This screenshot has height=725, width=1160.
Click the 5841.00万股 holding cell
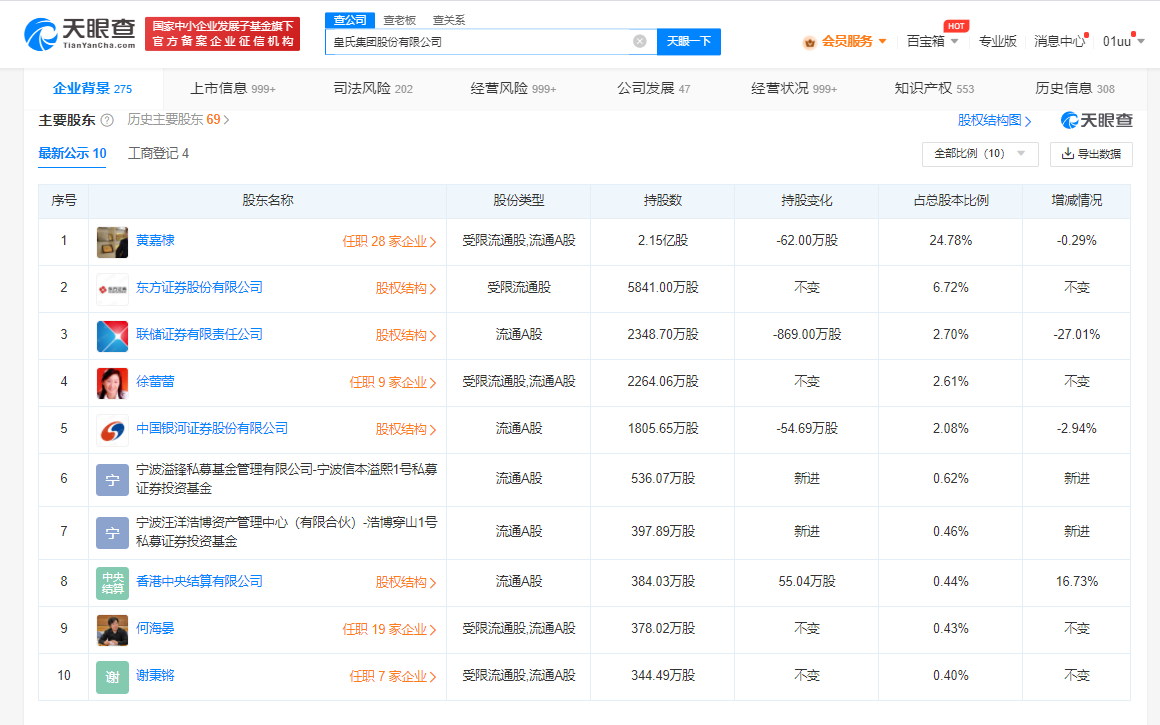coord(663,288)
